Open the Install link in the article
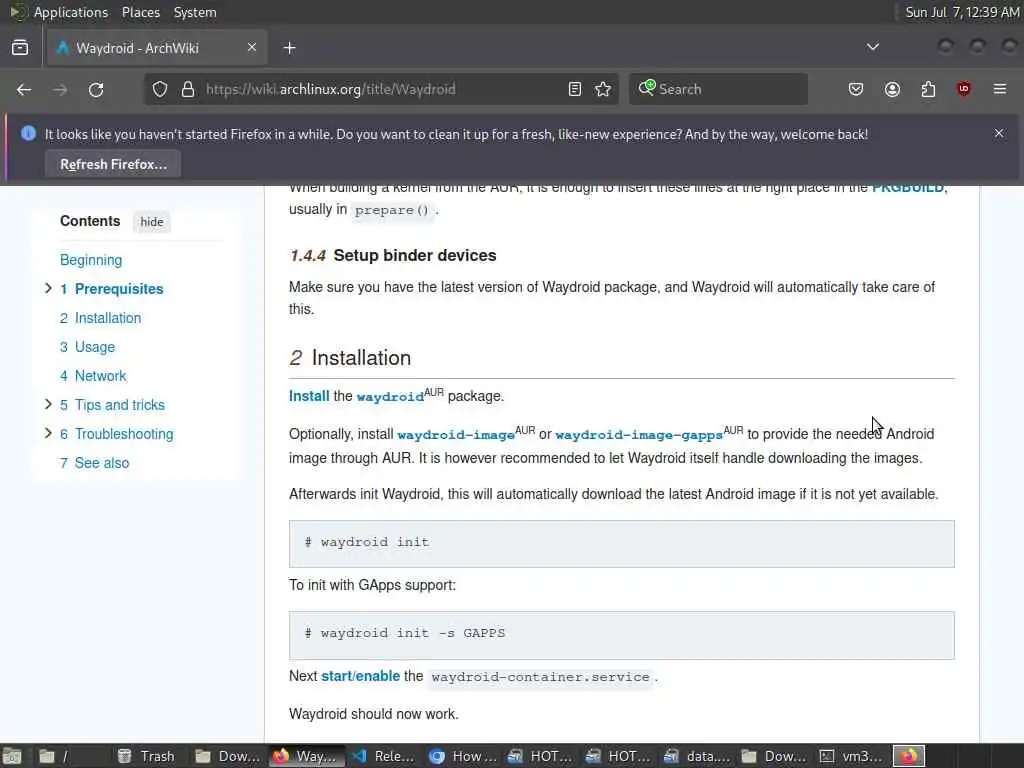Viewport: 1024px width, 768px height. tap(309, 396)
